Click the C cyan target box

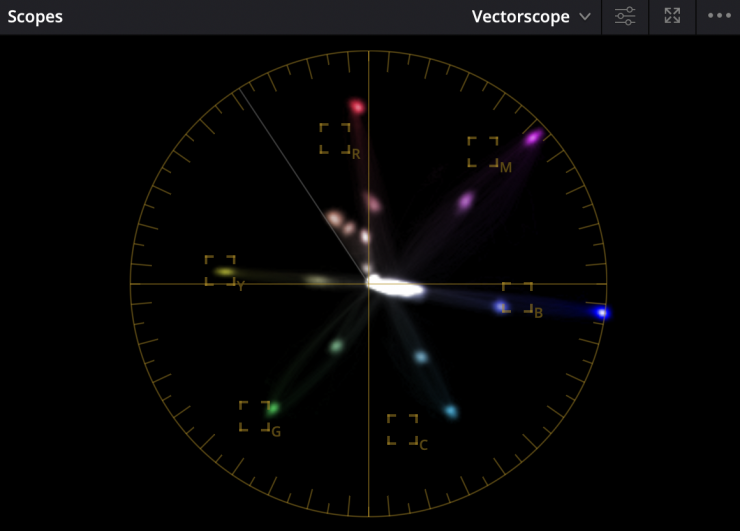(x=402, y=430)
